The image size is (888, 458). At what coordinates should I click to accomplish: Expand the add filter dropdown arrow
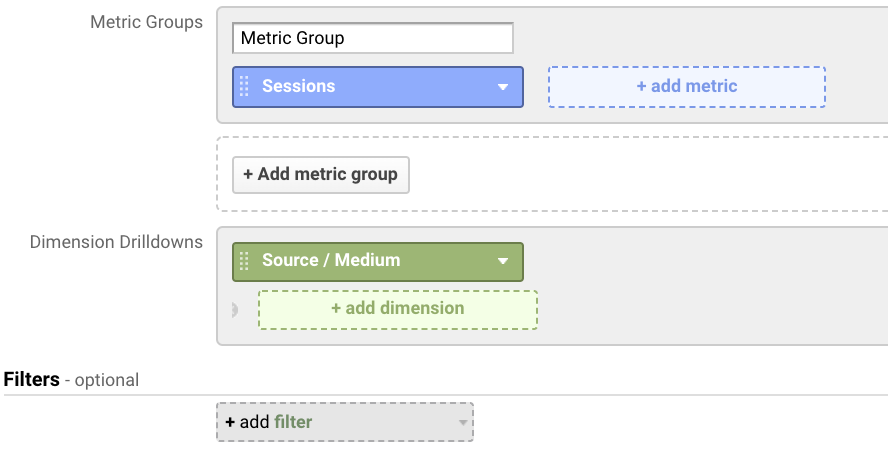[x=462, y=423]
